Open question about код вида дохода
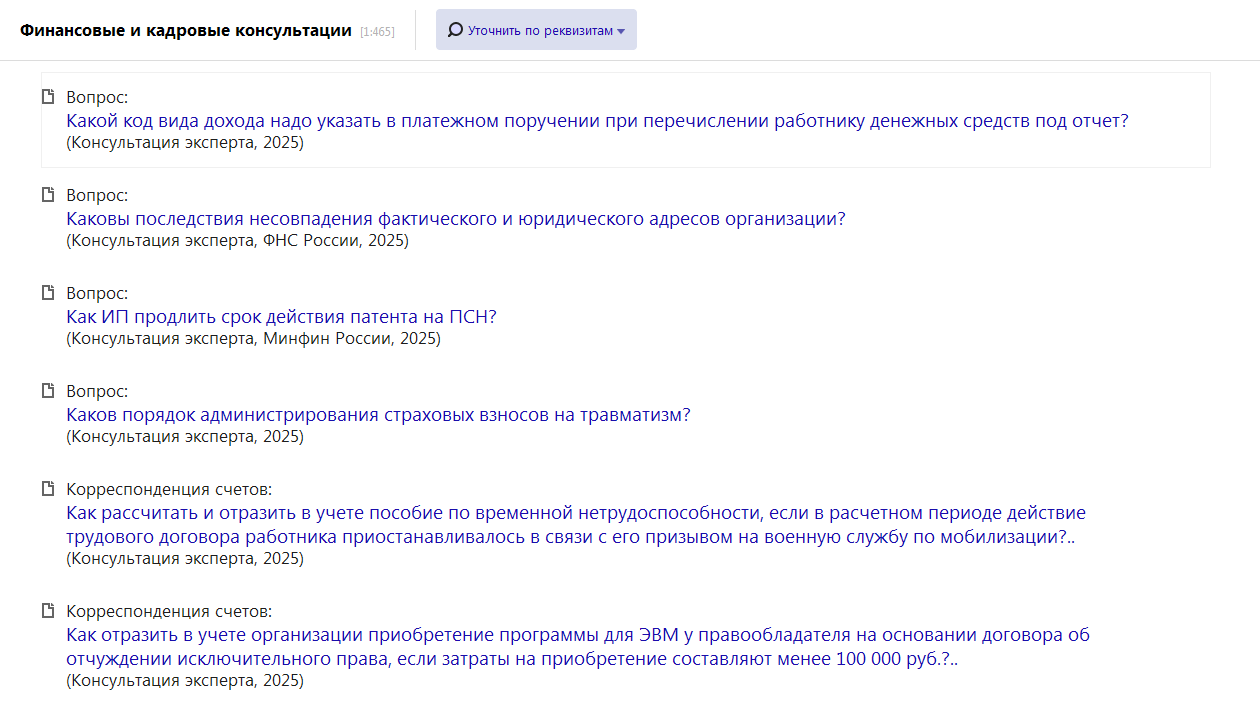The width and height of the screenshot is (1260, 708). coord(596,121)
